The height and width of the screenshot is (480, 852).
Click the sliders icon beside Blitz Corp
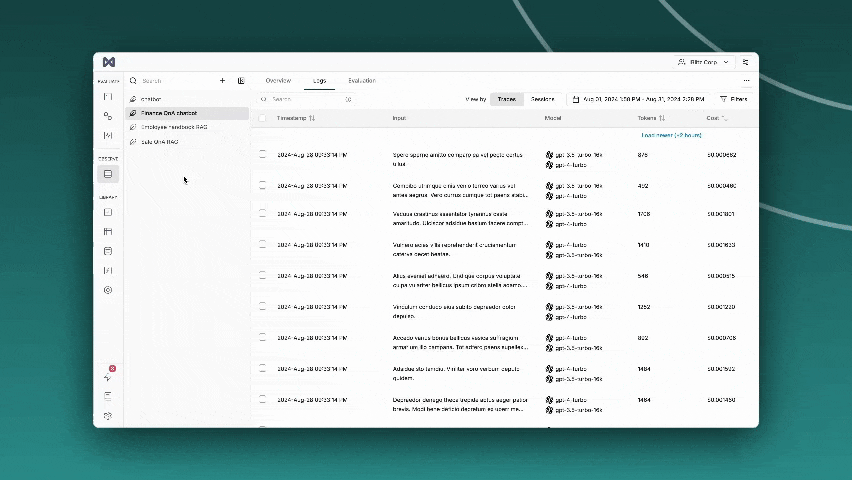[x=746, y=62]
